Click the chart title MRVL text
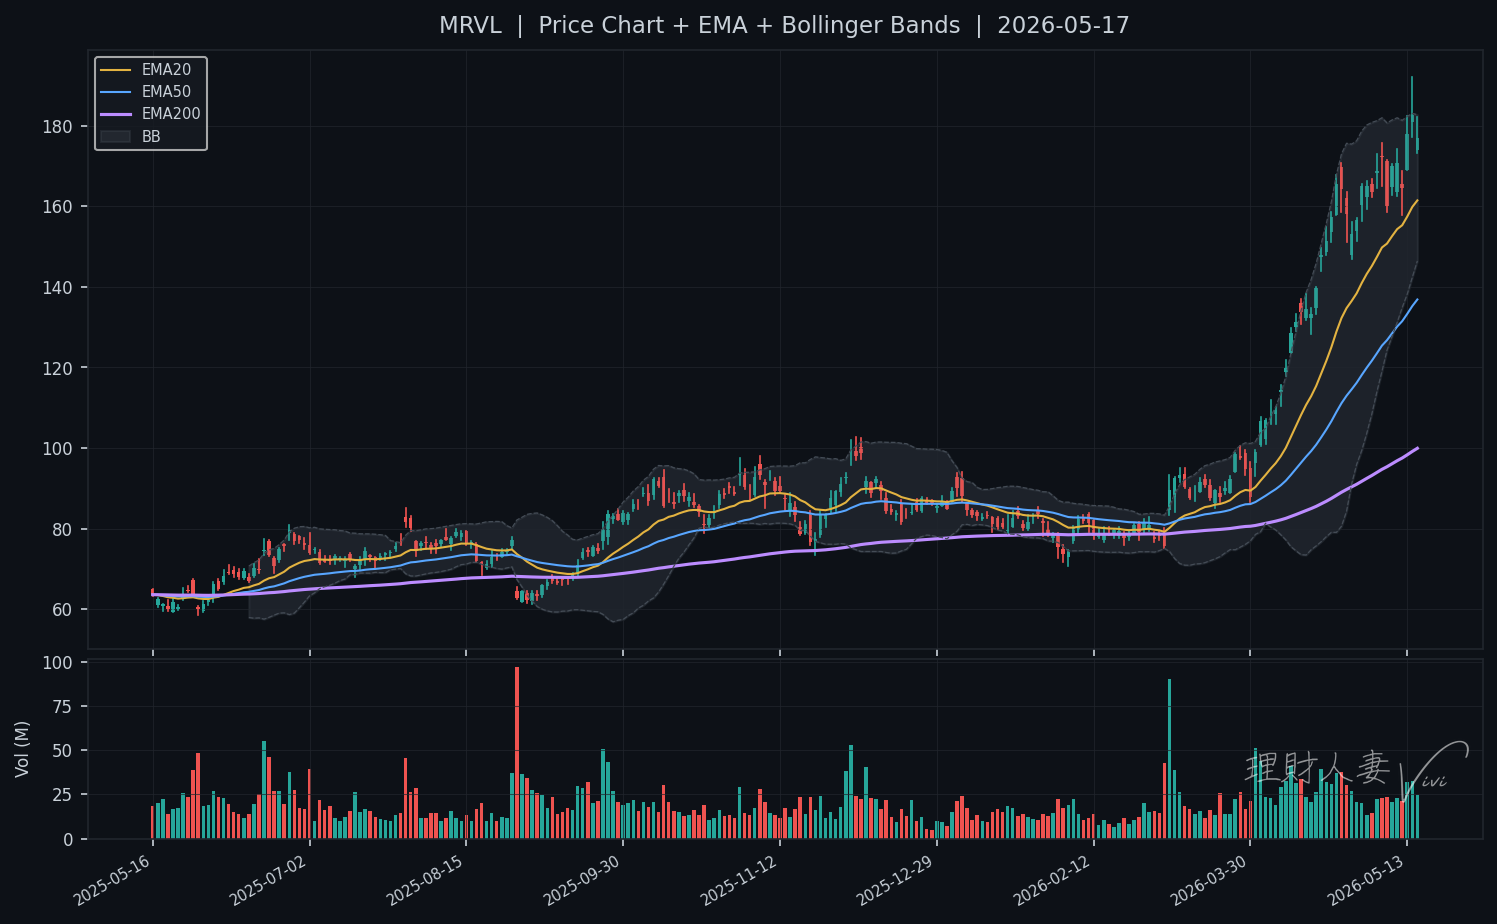The height and width of the screenshot is (924, 1497). [x=470, y=26]
